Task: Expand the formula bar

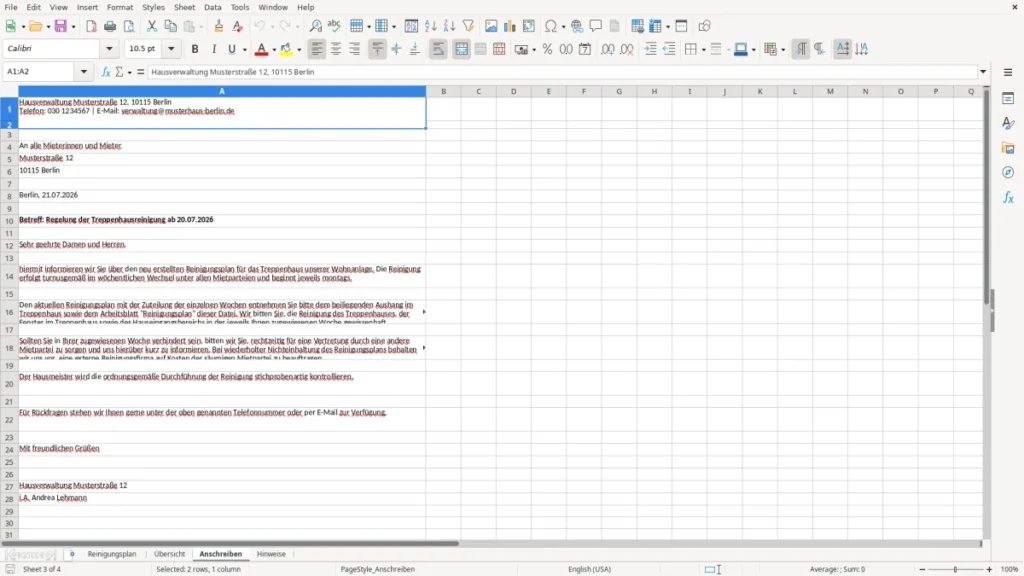Action: [983, 72]
